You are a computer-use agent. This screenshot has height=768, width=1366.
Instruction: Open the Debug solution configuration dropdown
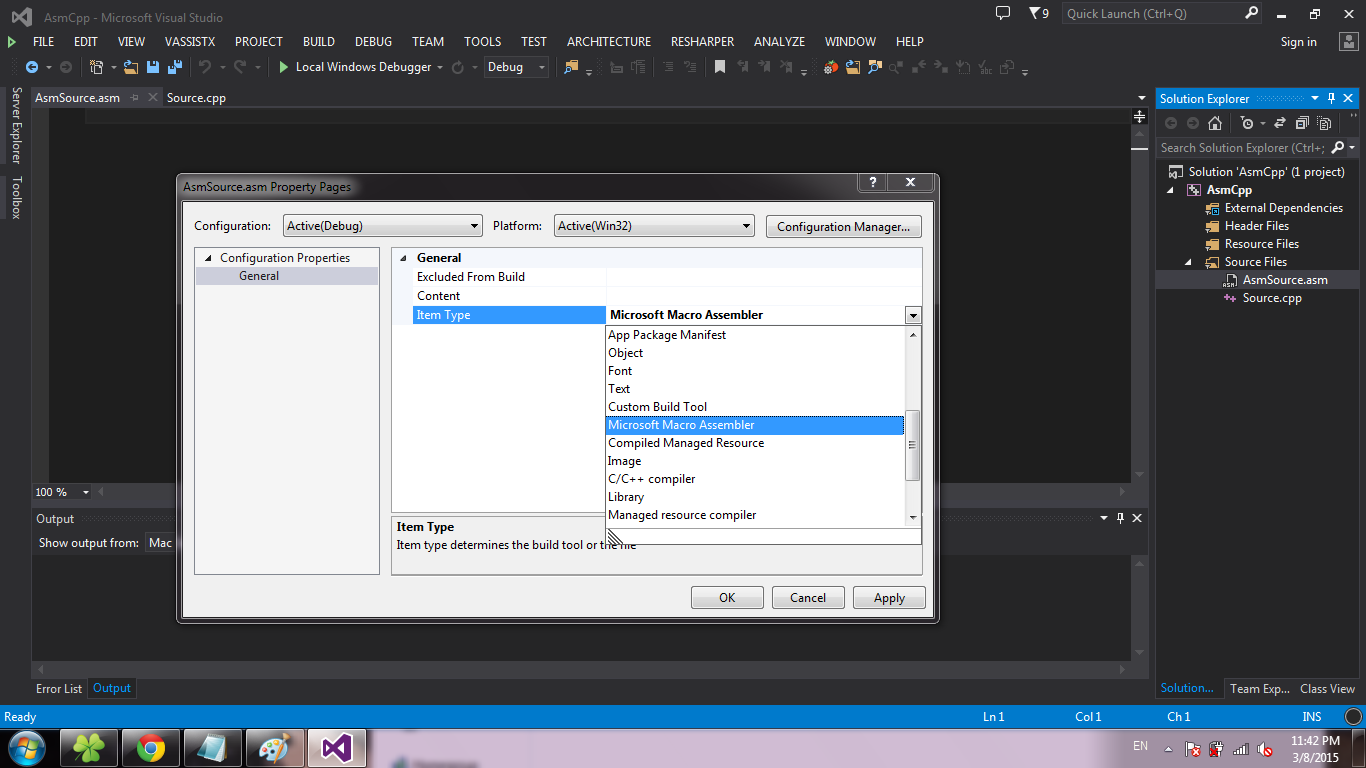tap(516, 67)
